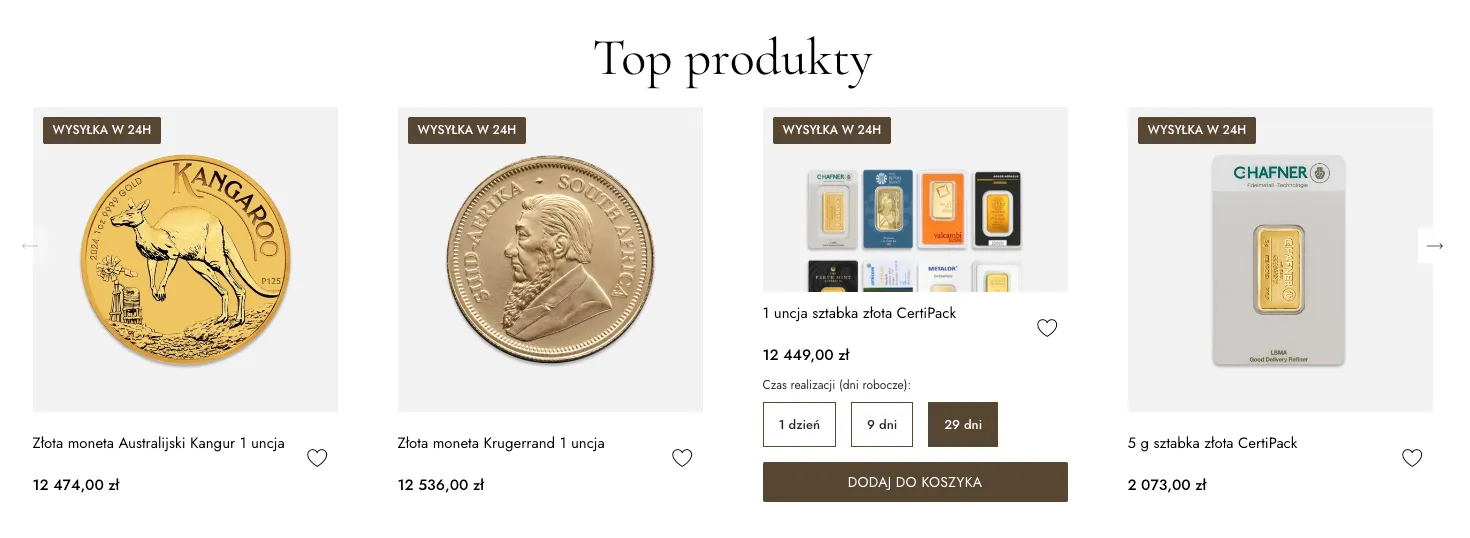The image size is (1470, 538).
Task: Add Australijski Kangur coin to wishlist
Action: click(317, 458)
